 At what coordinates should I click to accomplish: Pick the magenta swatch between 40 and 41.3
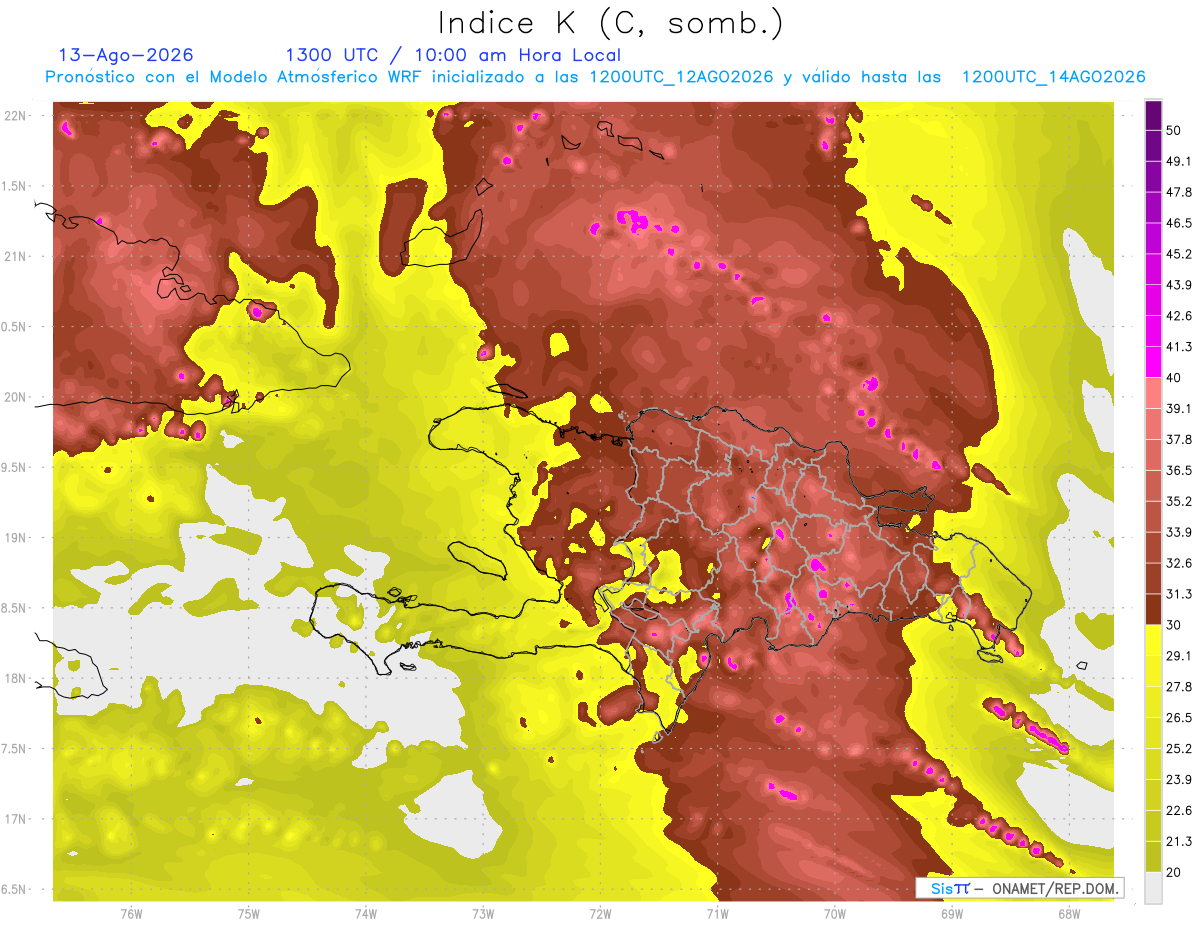click(x=1153, y=362)
